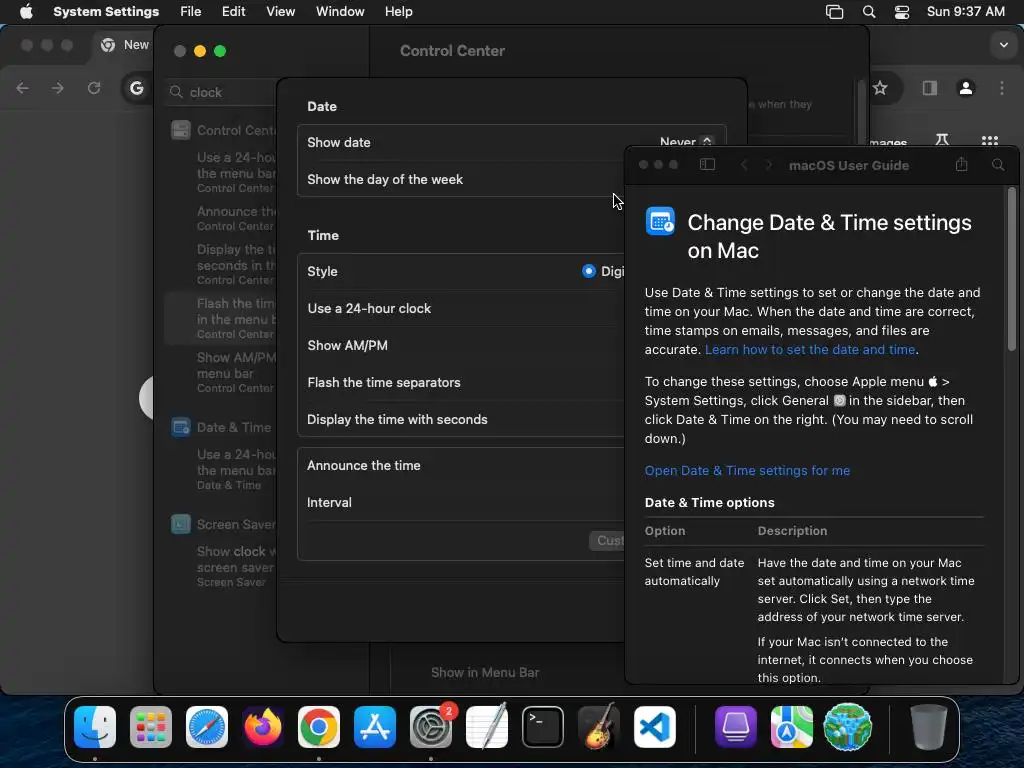Open Maps from the Dock

pyautogui.click(x=792, y=727)
